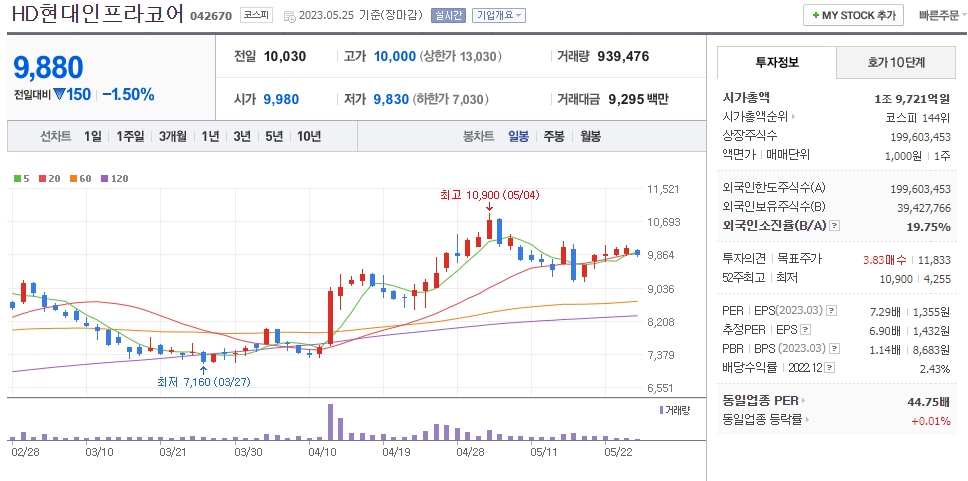Click the 최저 7,160 (03/27) chart label
968x481 pixels.
[x=206, y=382]
